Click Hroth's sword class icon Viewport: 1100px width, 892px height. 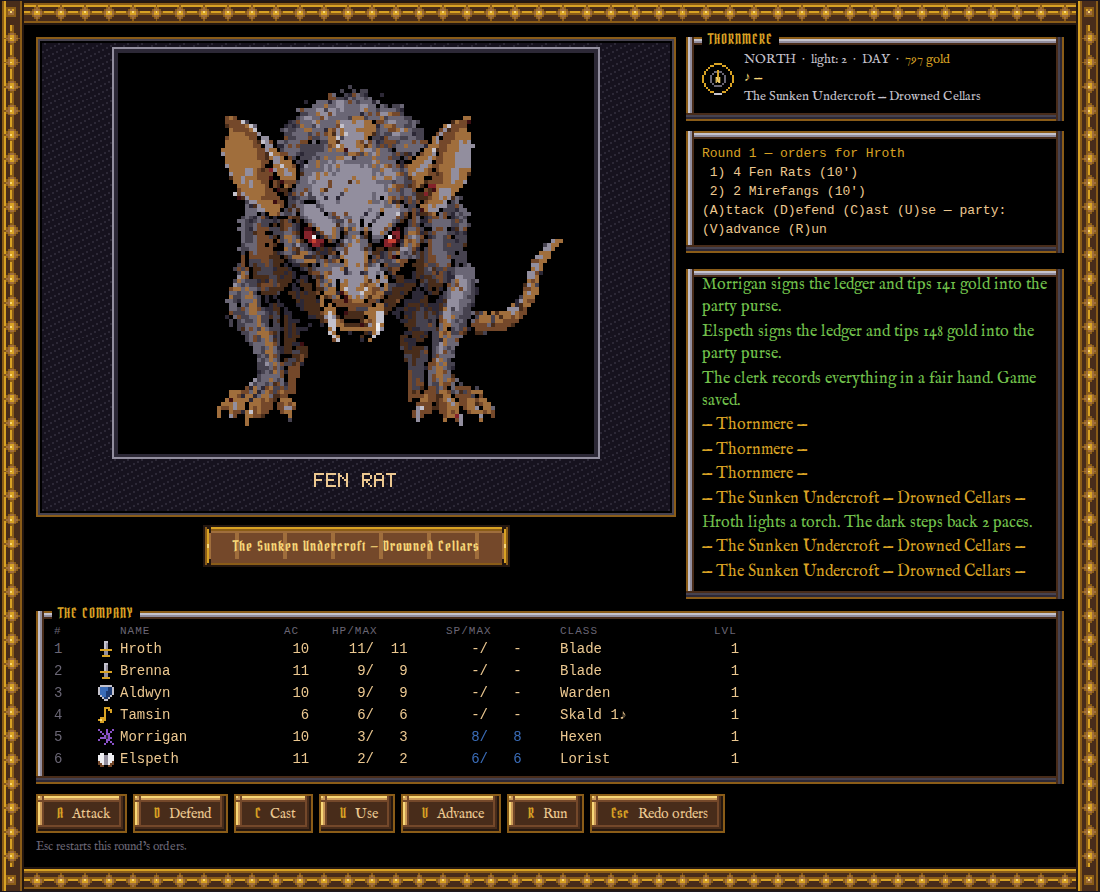[105, 649]
